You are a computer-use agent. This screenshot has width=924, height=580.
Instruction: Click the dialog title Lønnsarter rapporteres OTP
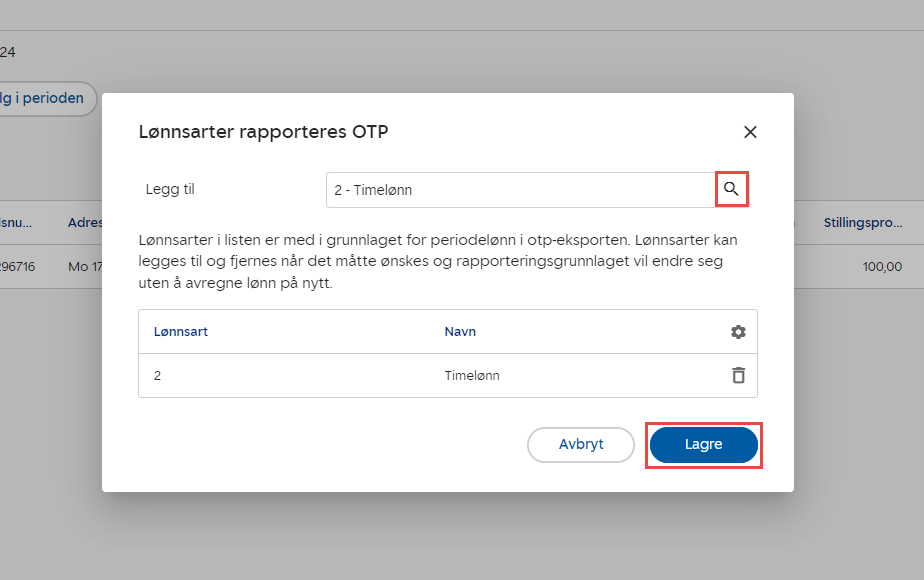pyautogui.click(x=262, y=132)
